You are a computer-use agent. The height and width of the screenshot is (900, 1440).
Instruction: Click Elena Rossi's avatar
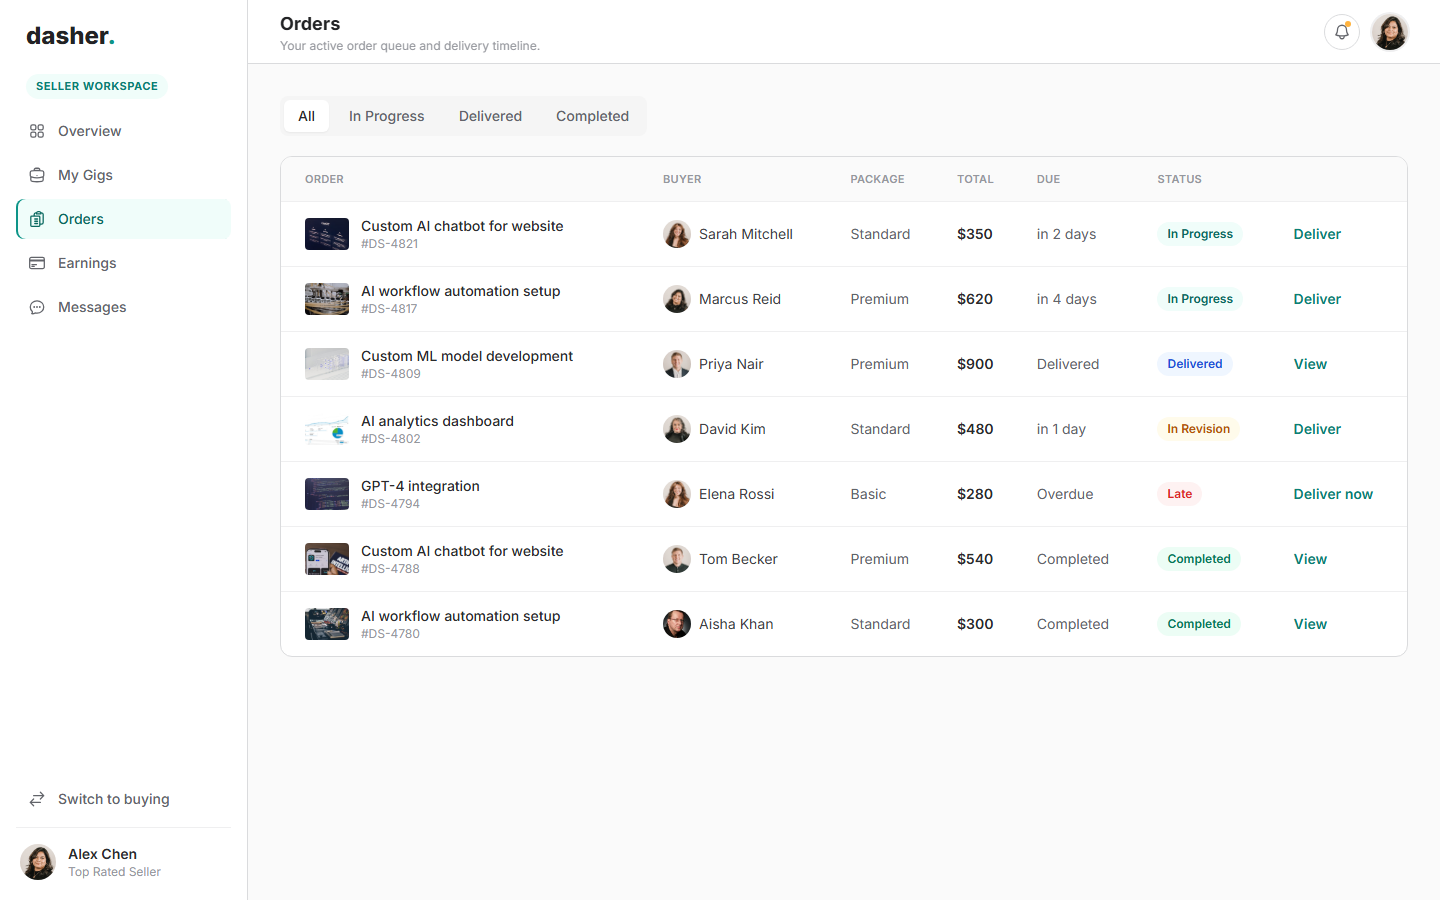[677, 494]
